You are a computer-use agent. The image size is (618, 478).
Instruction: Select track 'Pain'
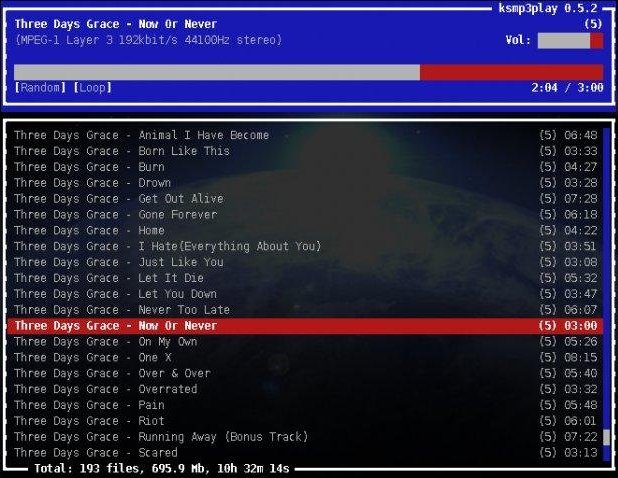point(305,405)
